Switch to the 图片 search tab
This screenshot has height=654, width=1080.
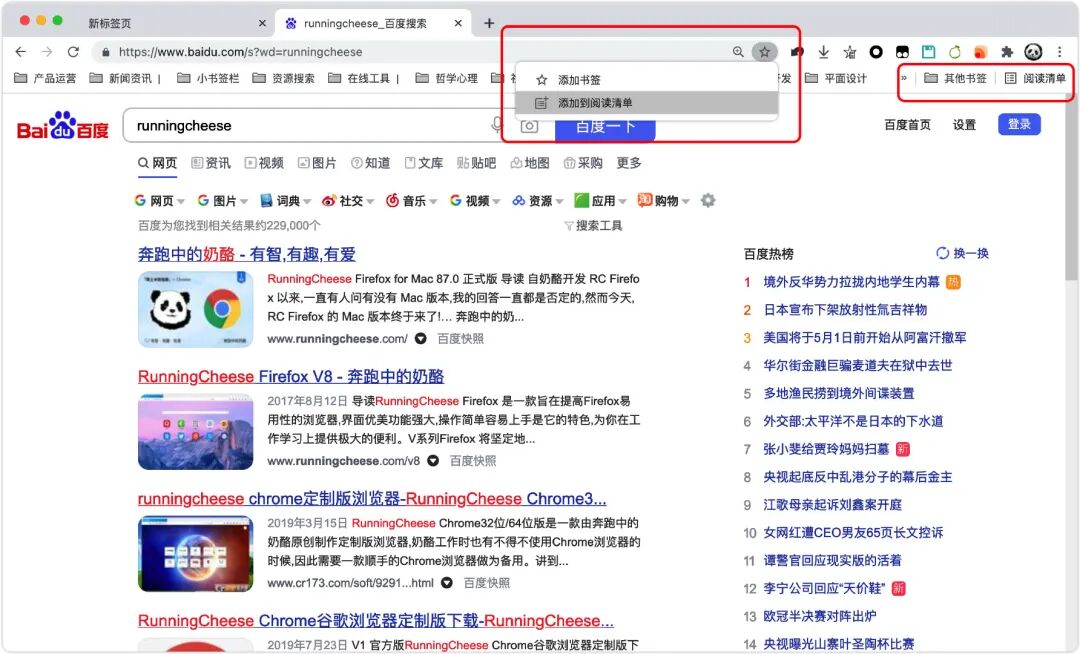(x=317, y=163)
